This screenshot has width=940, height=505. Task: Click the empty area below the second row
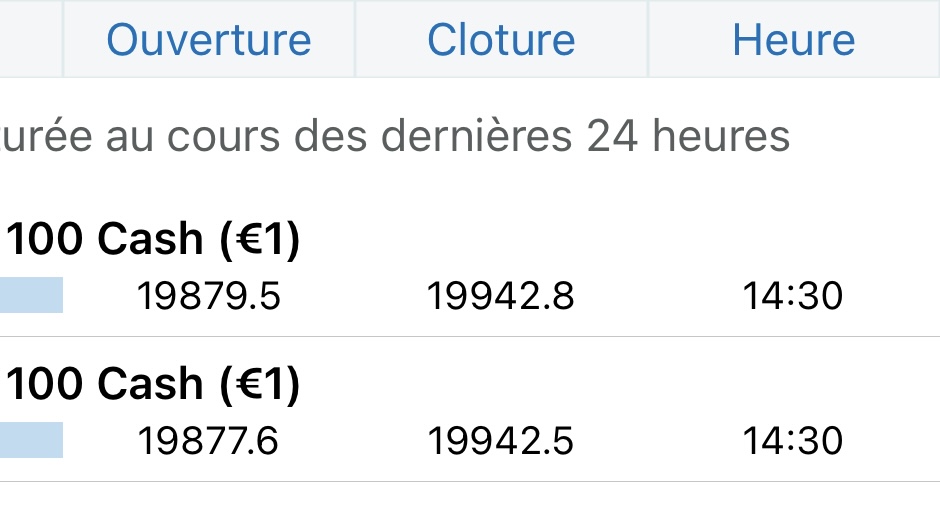pyautogui.click(x=470, y=494)
